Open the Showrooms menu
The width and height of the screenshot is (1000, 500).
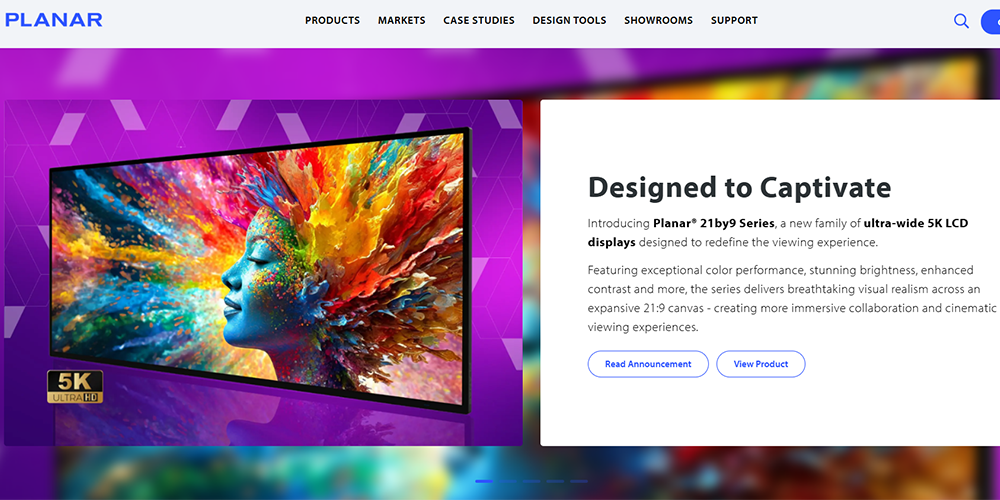pos(658,20)
